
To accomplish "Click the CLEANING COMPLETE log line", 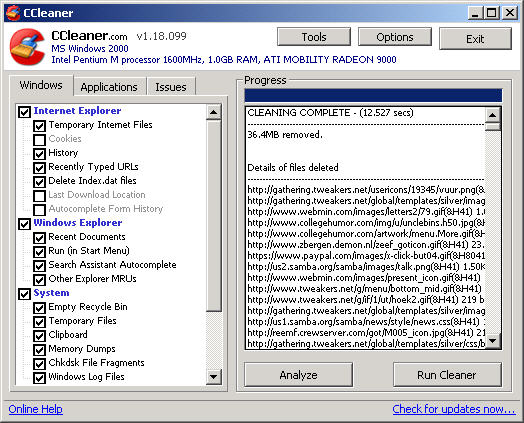I will 331,113.
